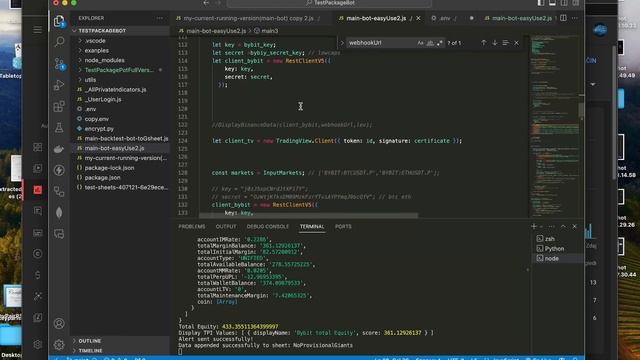640x360 pixels.
Task: Open the Explorer view in activity bar
Action: 59,21
